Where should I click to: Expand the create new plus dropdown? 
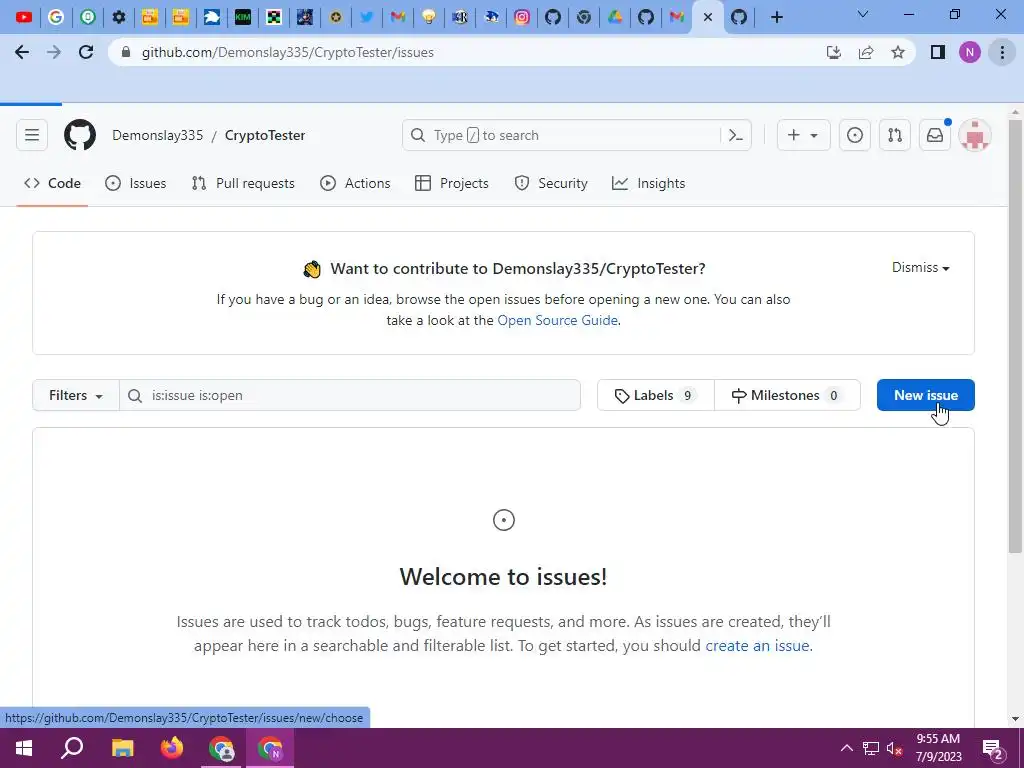[x=803, y=135]
